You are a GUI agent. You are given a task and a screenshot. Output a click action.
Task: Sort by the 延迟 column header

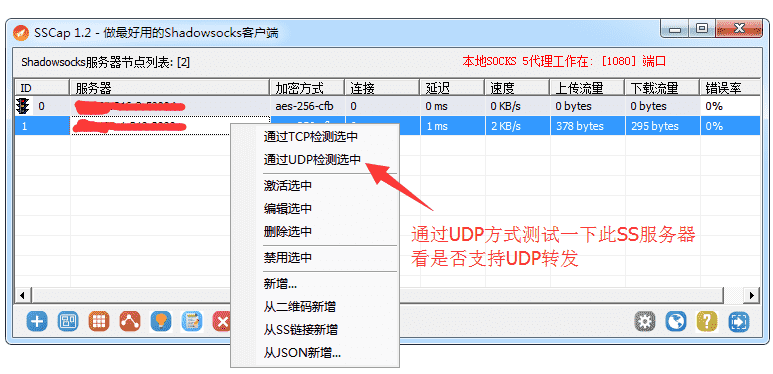click(x=452, y=88)
